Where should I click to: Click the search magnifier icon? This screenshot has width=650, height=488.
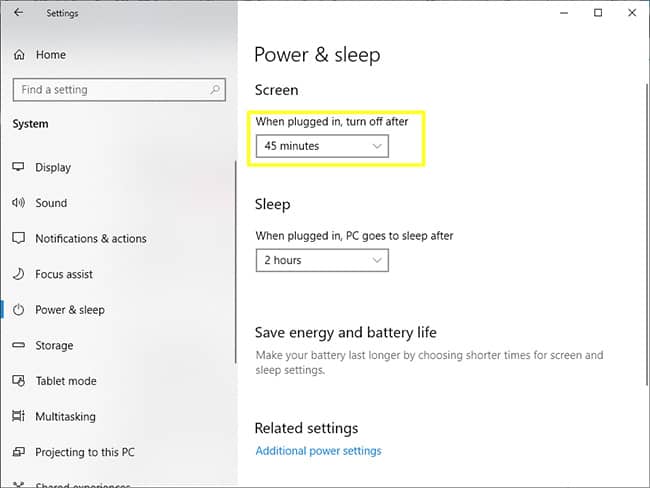[x=215, y=89]
